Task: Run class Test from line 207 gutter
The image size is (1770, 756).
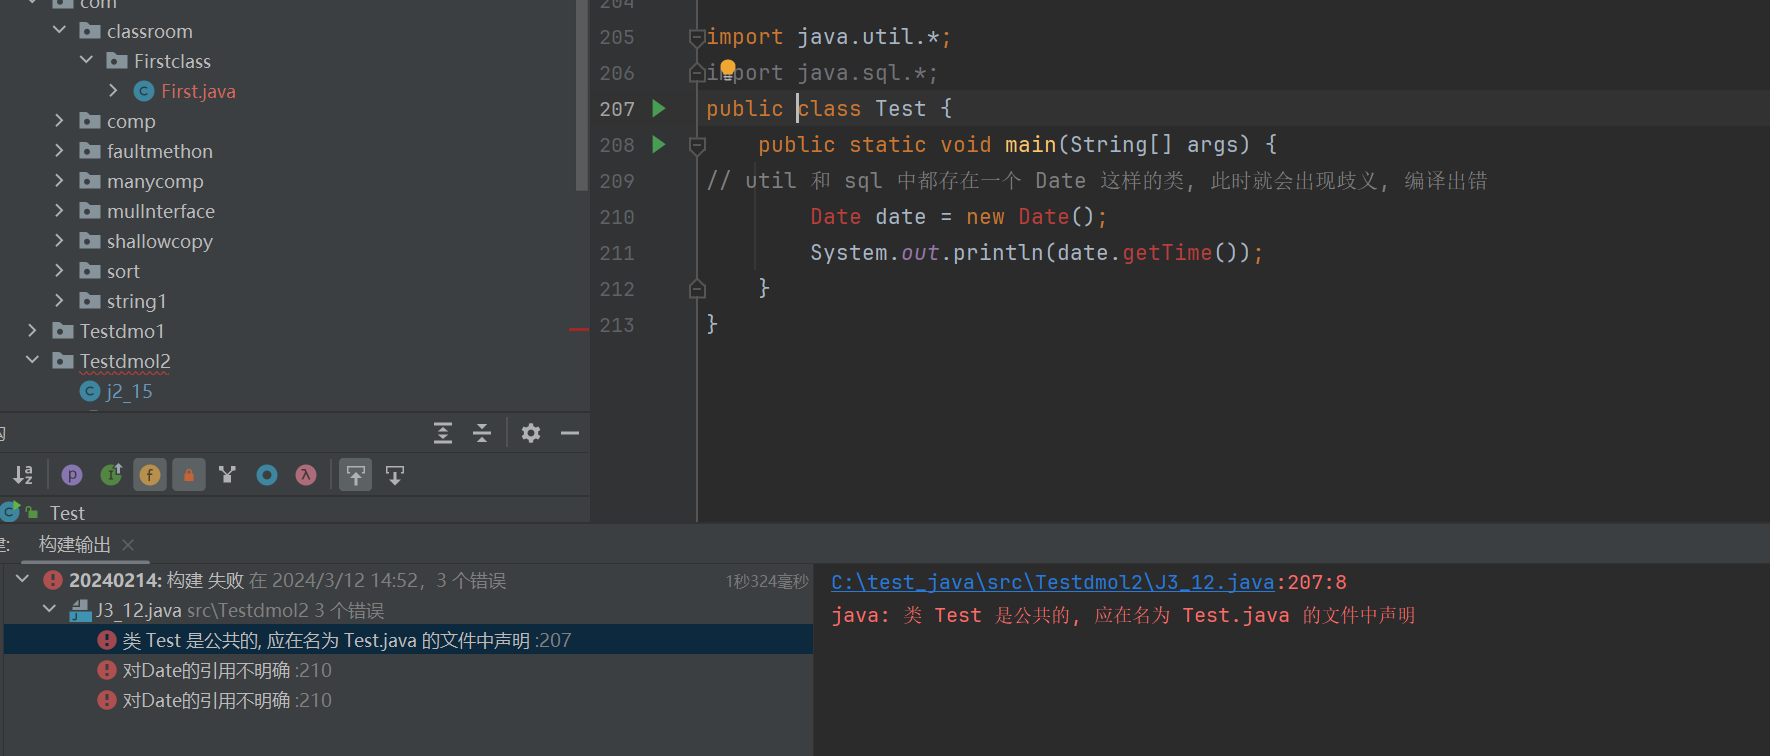Action: point(659,108)
